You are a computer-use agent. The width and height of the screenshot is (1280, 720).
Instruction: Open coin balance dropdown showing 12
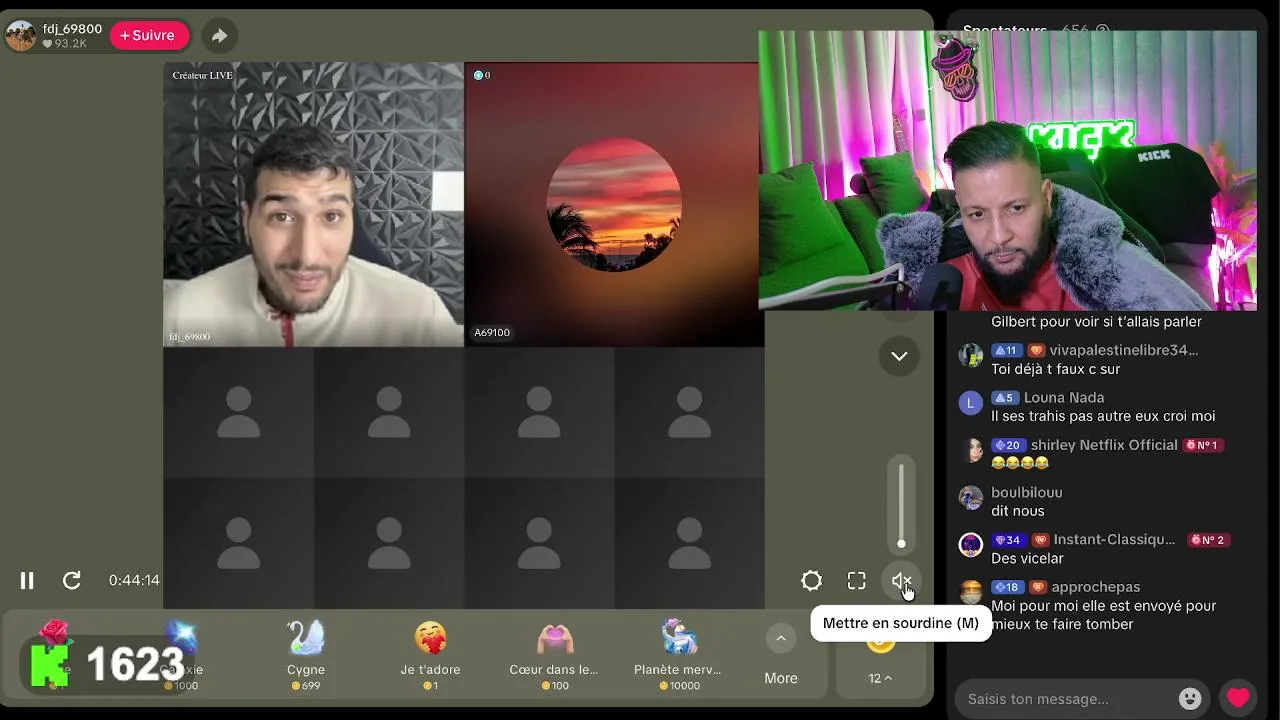pos(880,678)
